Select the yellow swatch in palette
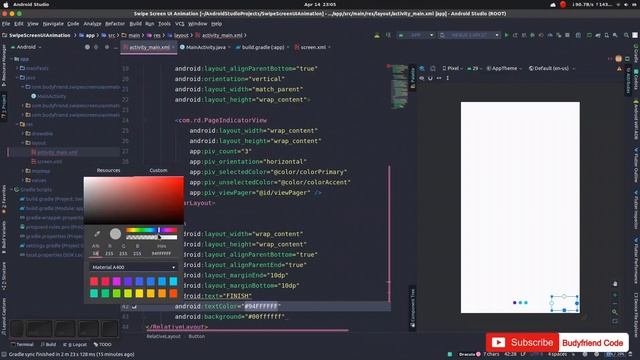The image size is (640, 360). [x=139, y=293]
